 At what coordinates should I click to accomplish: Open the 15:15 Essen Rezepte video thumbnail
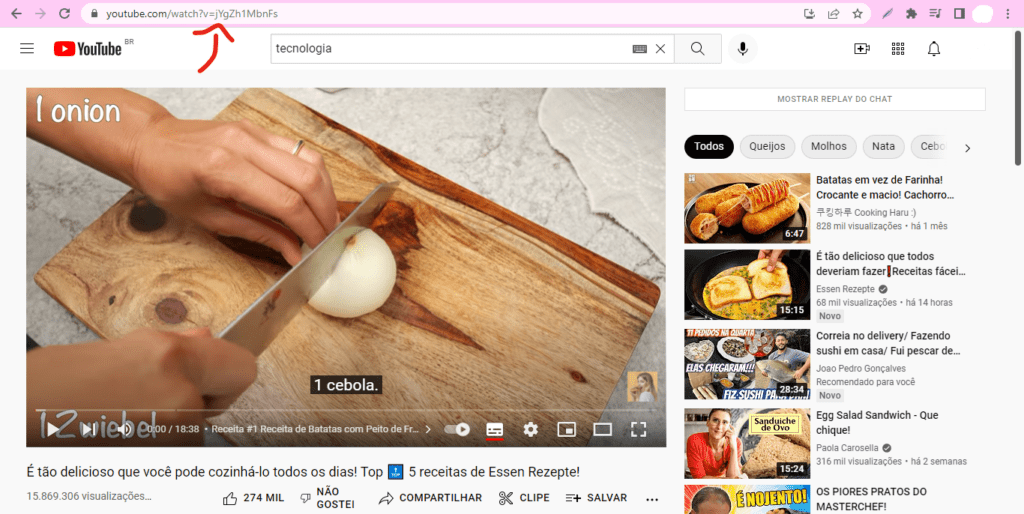click(747, 284)
